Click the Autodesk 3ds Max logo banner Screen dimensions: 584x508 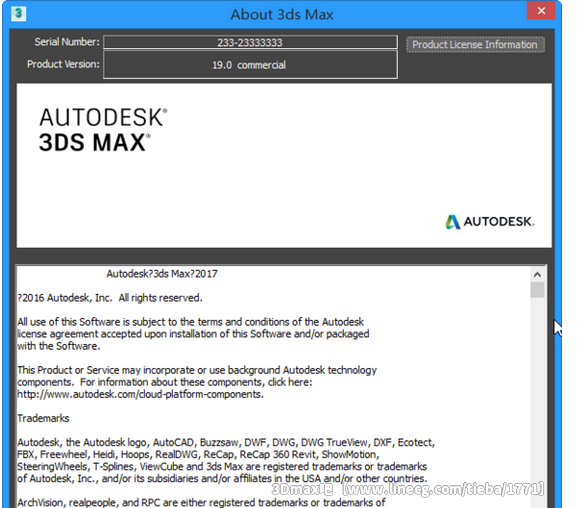coord(284,165)
